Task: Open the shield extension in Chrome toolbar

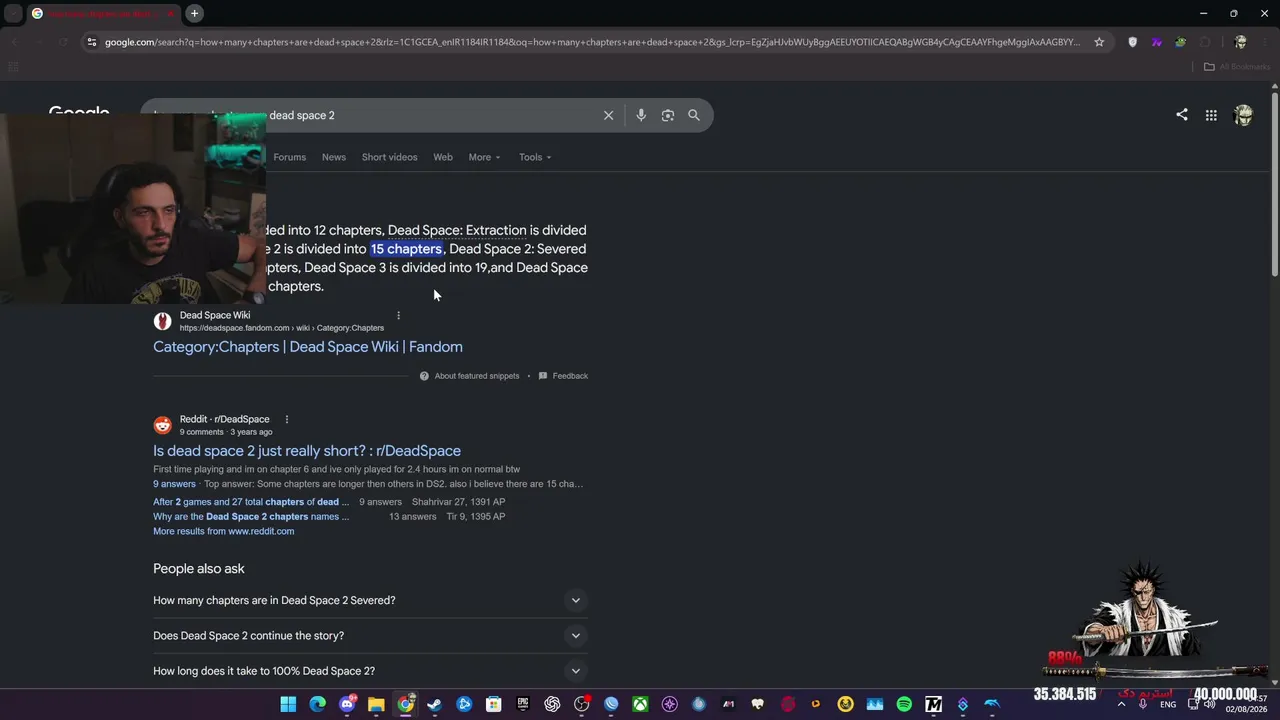Action: pyautogui.click(x=1132, y=42)
